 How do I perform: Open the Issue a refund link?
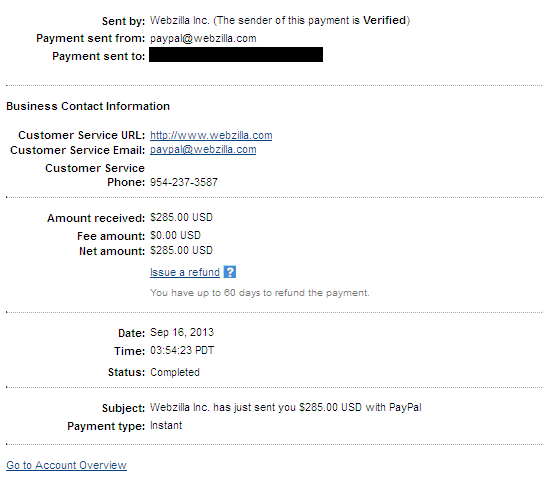point(185,272)
